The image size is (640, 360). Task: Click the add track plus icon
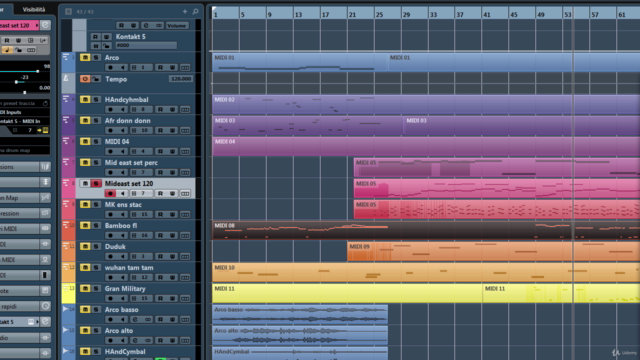coord(185,11)
